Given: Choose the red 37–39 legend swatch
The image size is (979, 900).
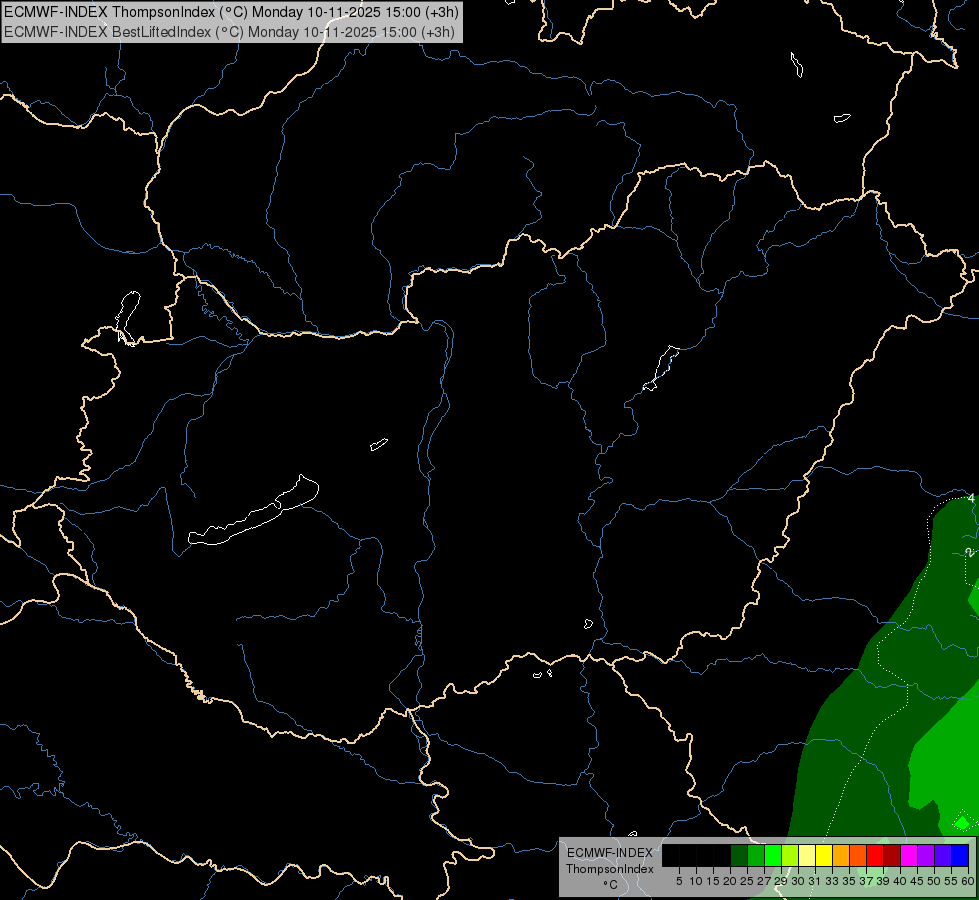Looking at the screenshot, I should [875, 855].
